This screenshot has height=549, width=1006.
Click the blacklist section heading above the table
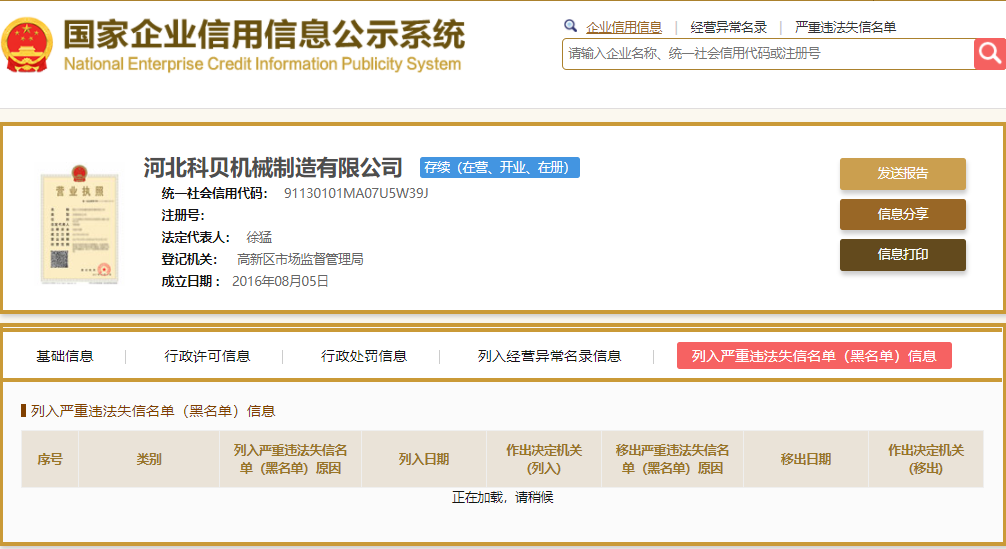153,411
